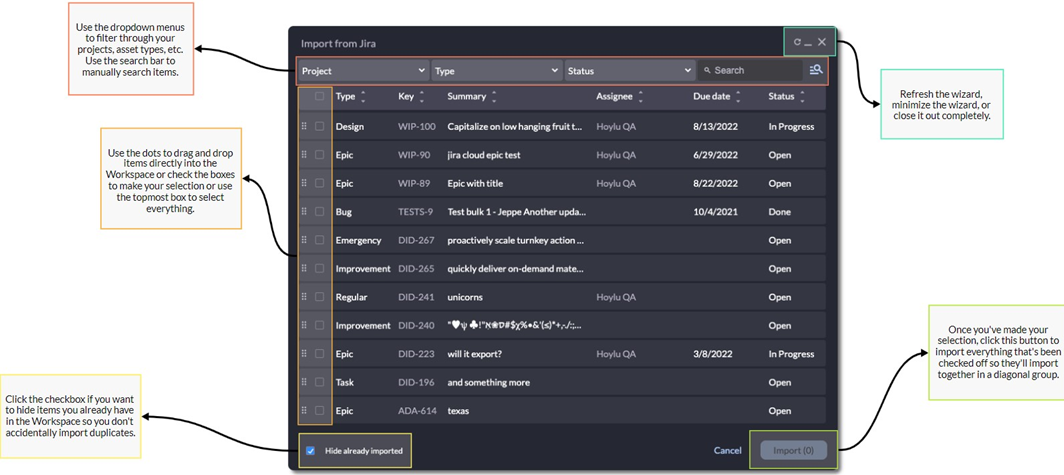Viewport: 1064px width, 475px height.
Task: Open the Status filter dropdown
Action: click(x=629, y=71)
